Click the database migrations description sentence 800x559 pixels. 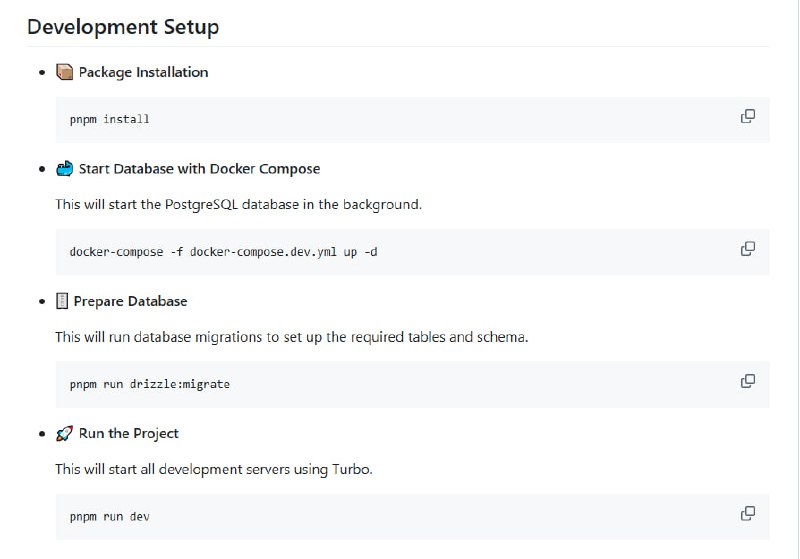[291, 337]
